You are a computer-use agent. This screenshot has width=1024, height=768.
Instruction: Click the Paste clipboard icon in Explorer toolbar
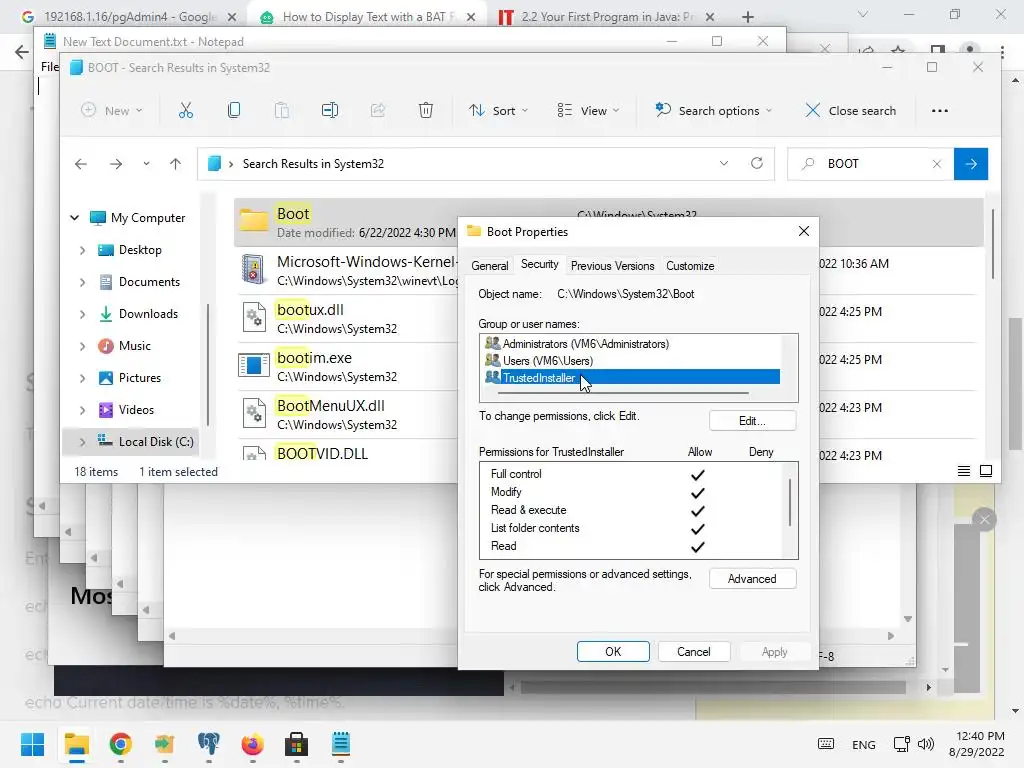coord(281,110)
